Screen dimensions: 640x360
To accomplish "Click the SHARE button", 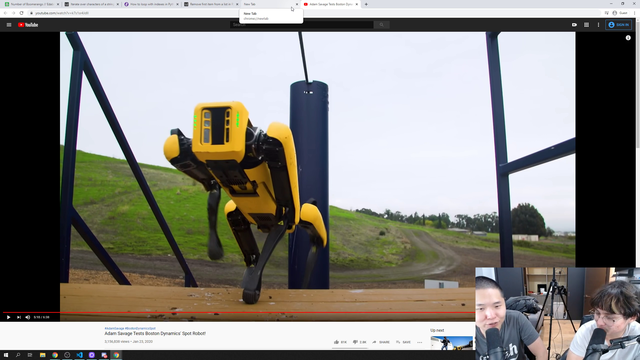I will point(381,342).
